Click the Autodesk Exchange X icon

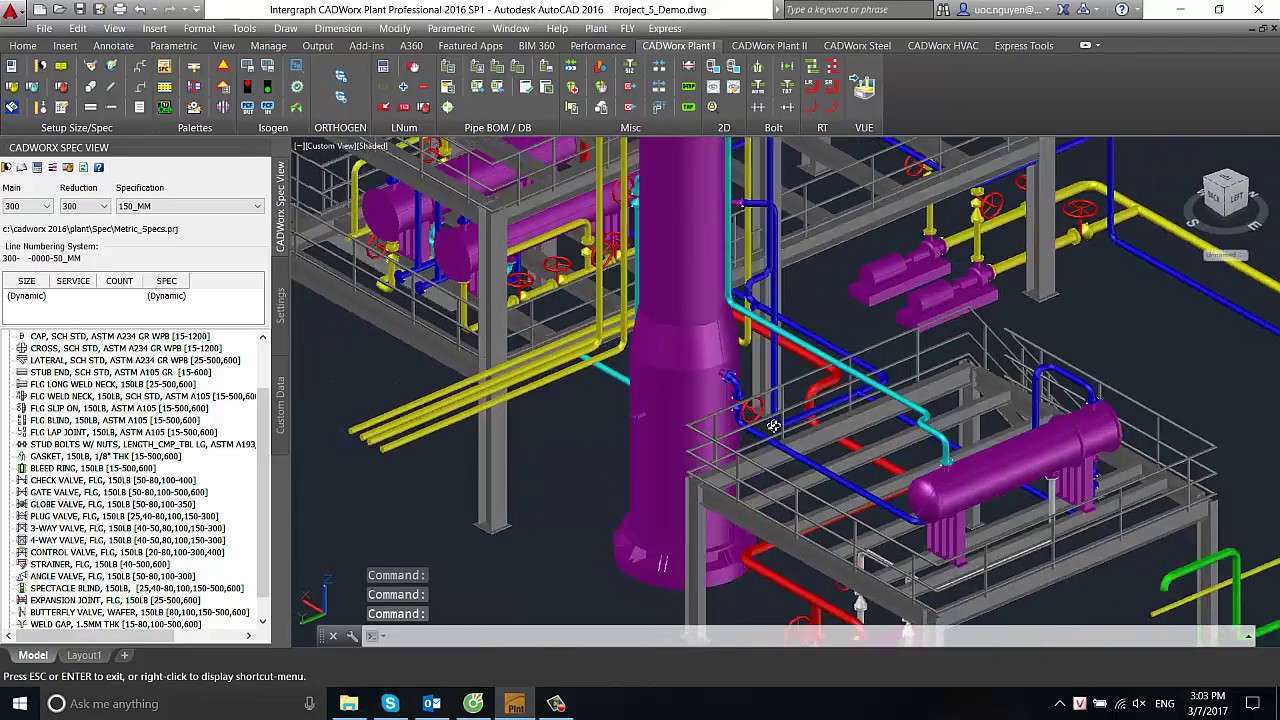(x=1063, y=9)
